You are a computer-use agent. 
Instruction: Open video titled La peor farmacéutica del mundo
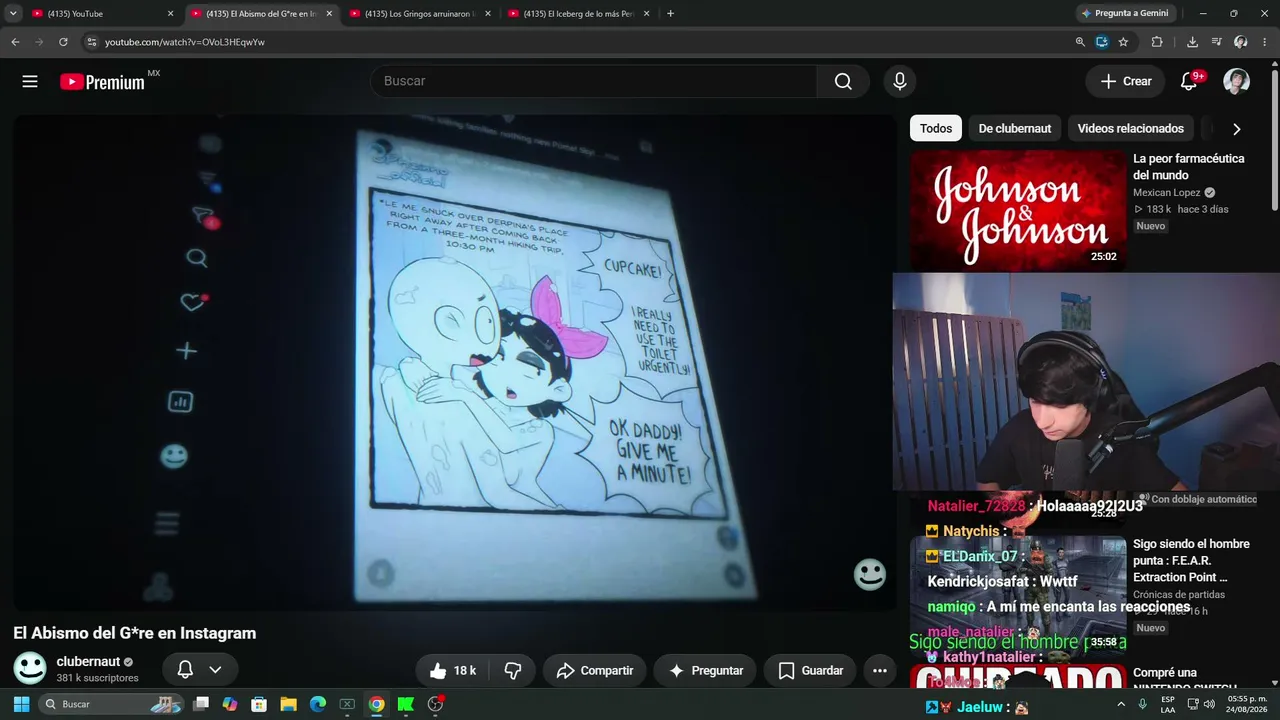coord(1189,167)
